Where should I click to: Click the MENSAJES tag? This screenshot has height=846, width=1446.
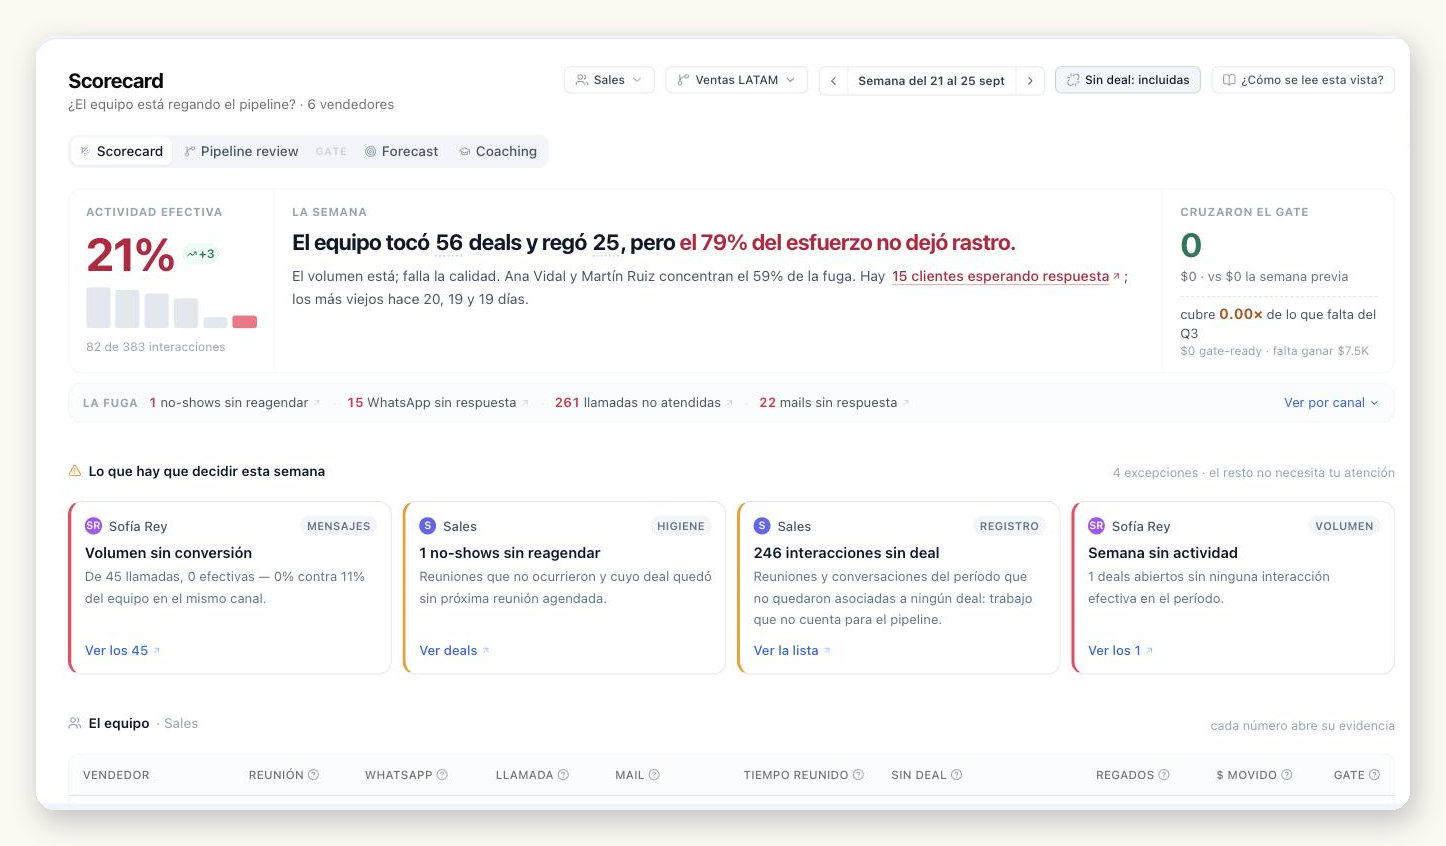pos(339,526)
